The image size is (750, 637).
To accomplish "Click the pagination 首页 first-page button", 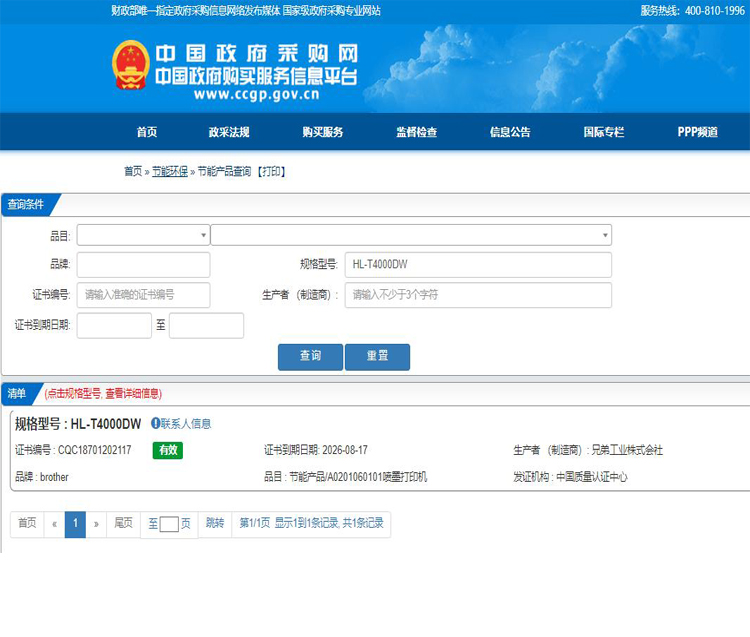I will click(27, 524).
